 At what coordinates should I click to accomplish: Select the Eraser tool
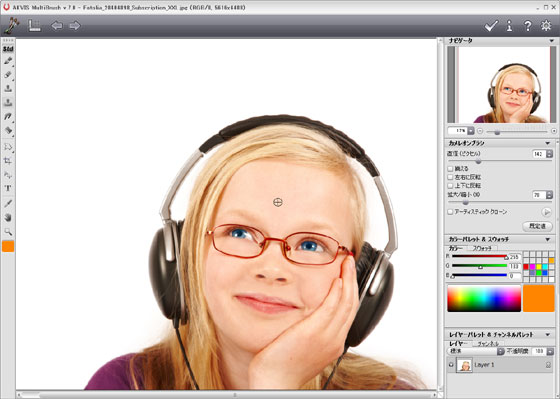pyautogui.click(x=8, y=74)
